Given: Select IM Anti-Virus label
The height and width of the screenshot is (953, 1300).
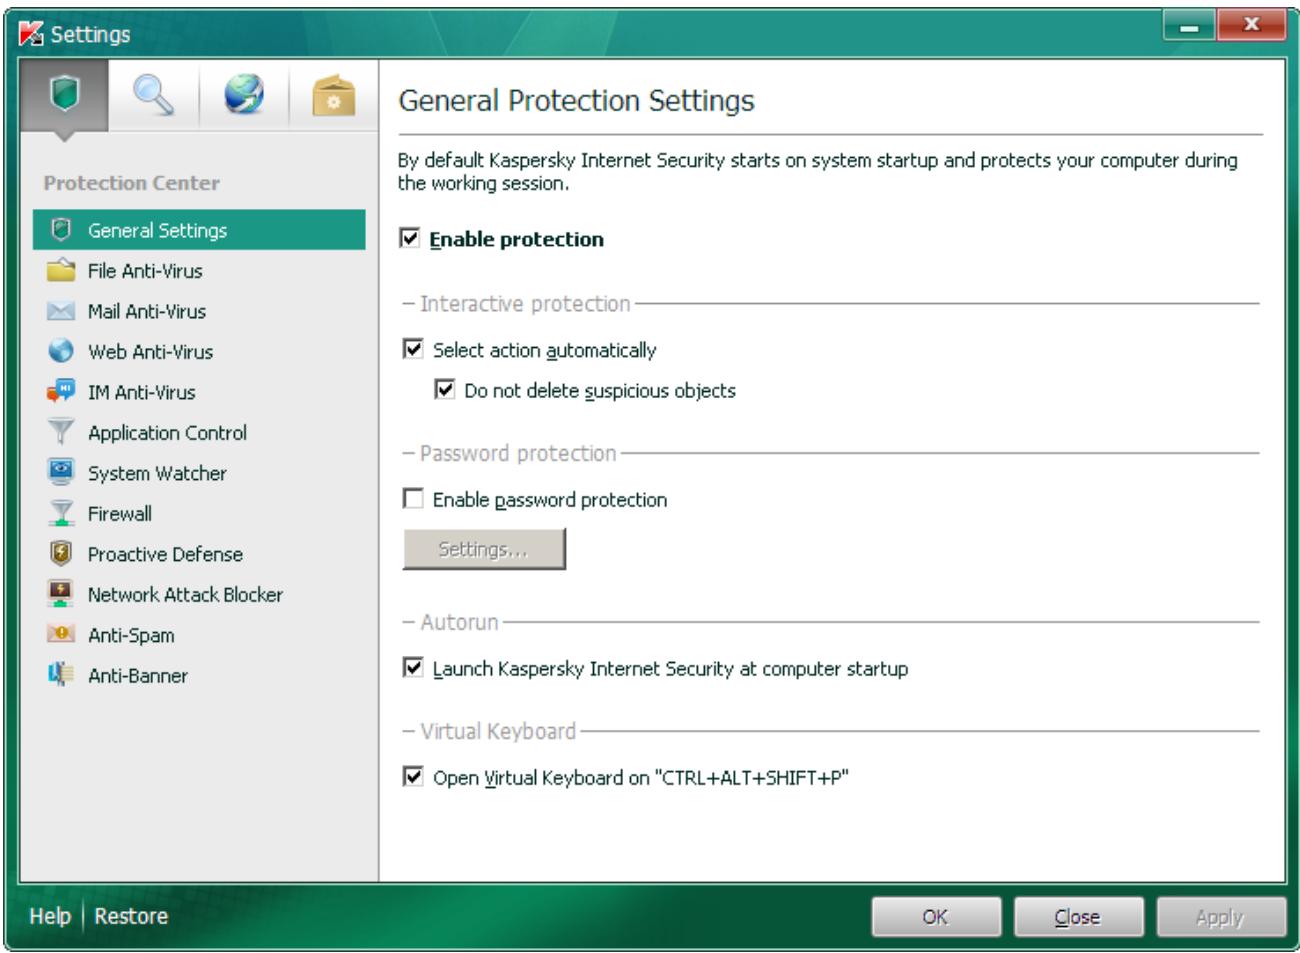Looking at the screenshot, I should [x=141, y=392].
